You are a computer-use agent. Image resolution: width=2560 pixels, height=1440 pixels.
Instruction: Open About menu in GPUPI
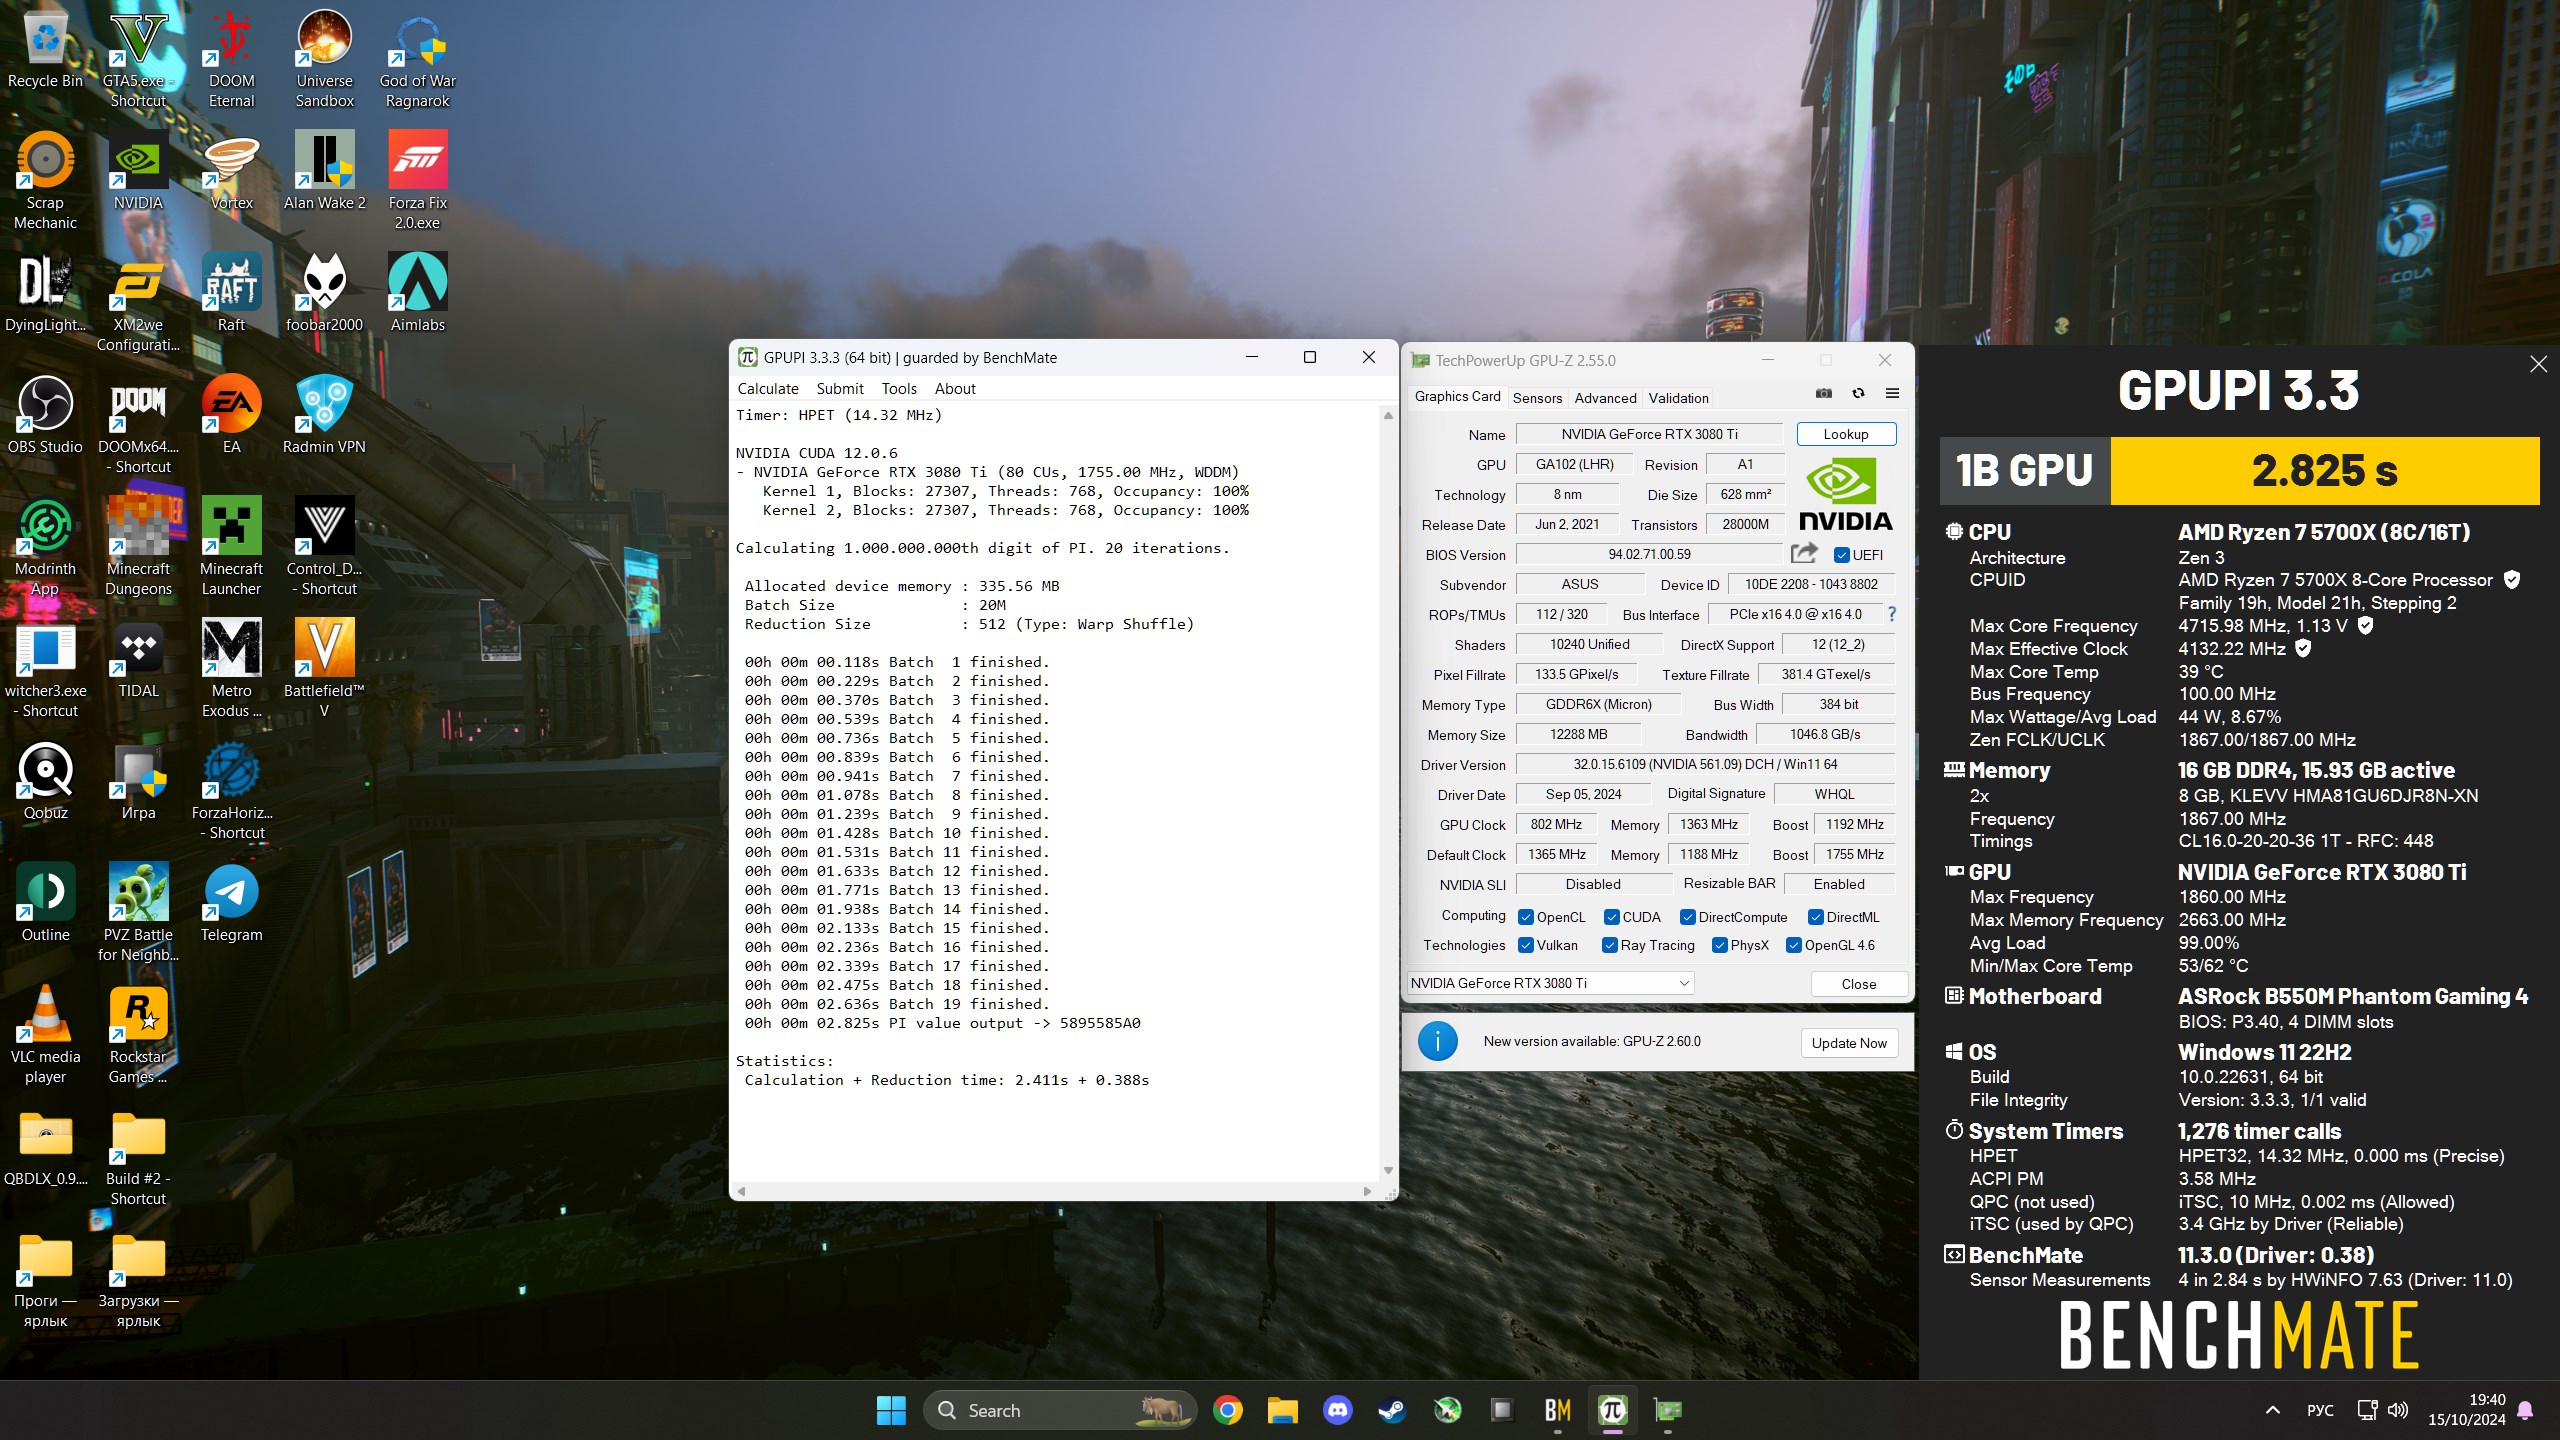[x=955, y=389]
